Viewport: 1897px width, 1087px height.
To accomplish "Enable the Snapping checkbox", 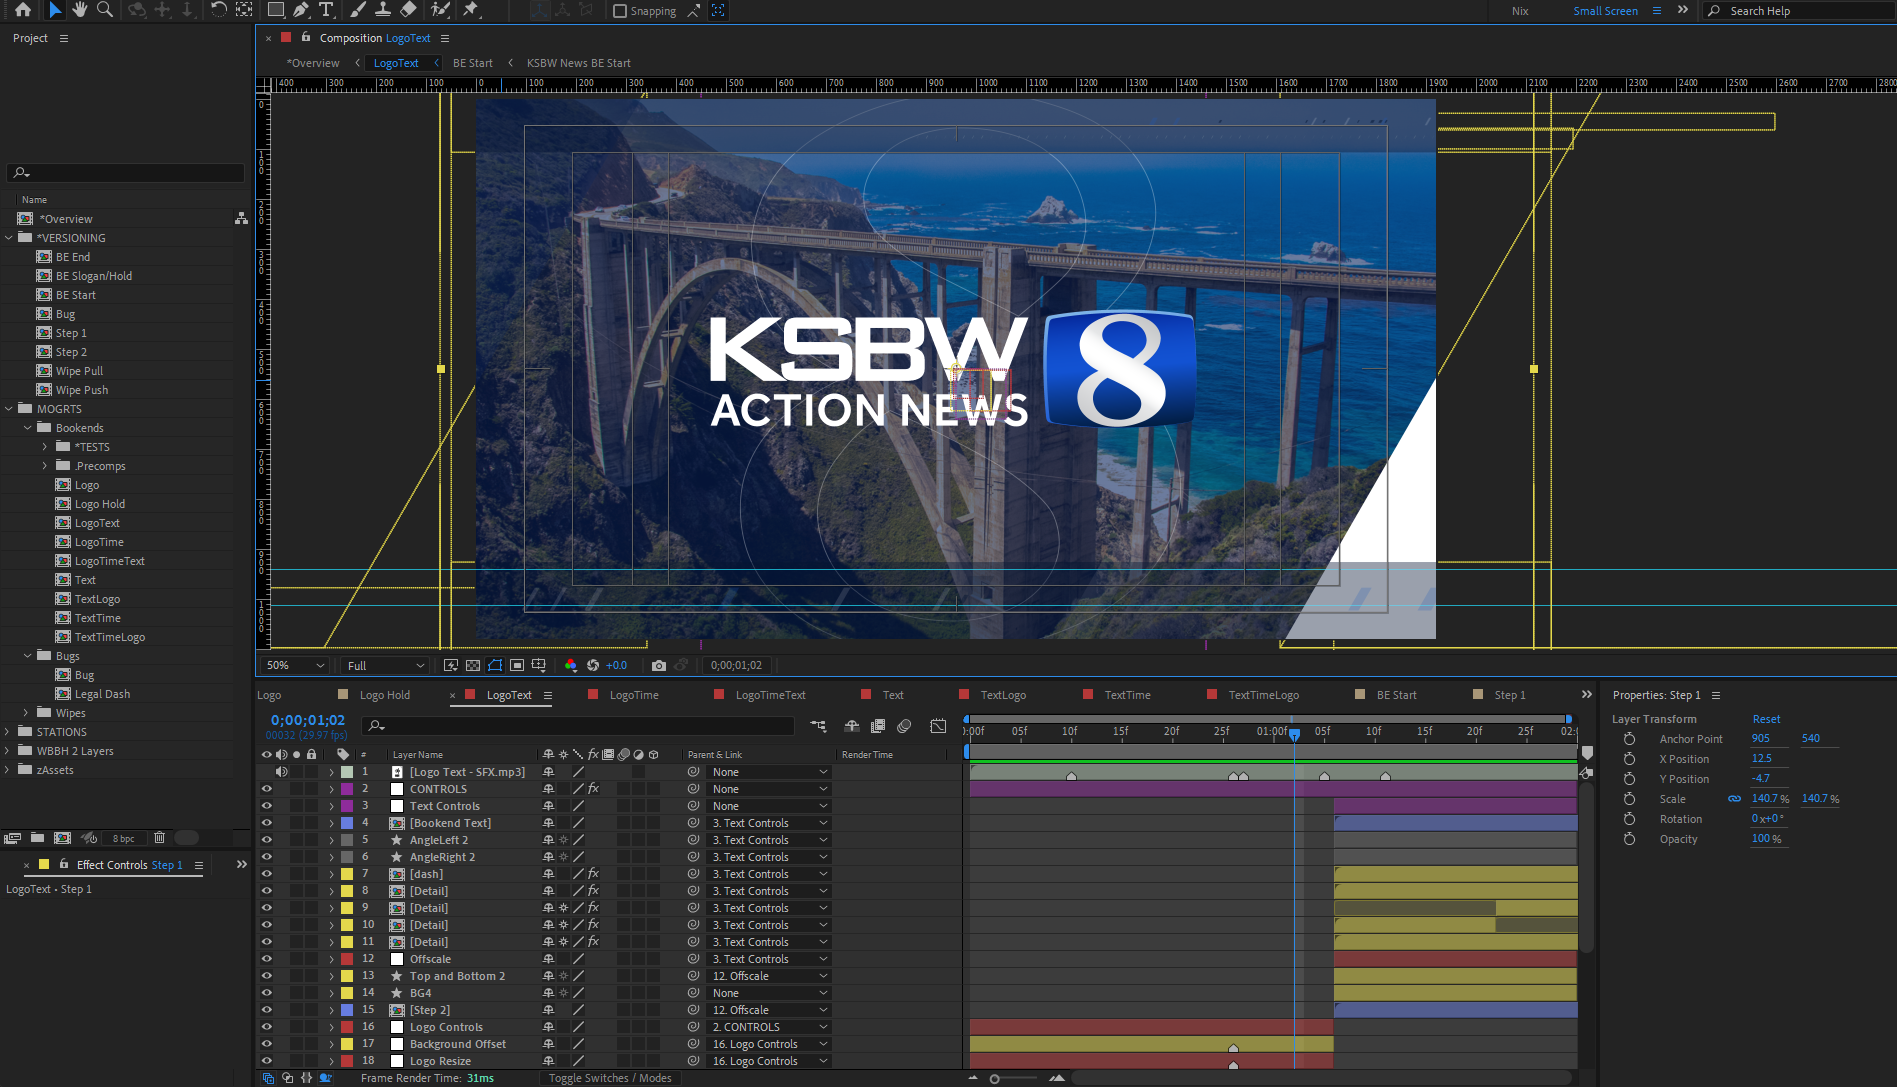I will 620,11.
